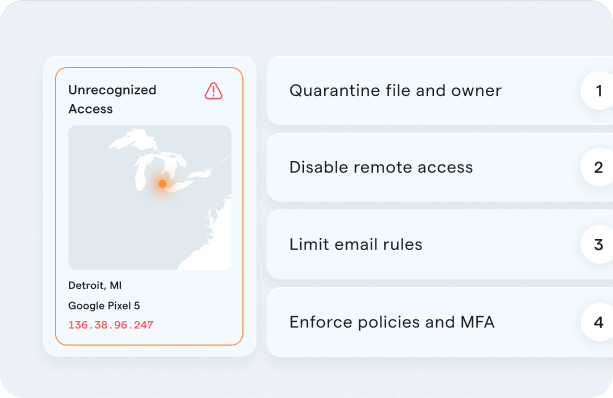The image size is (613, 398).
Task: Click the orange location dot on map
Action: pyautogui.click(x=163, y=183)
